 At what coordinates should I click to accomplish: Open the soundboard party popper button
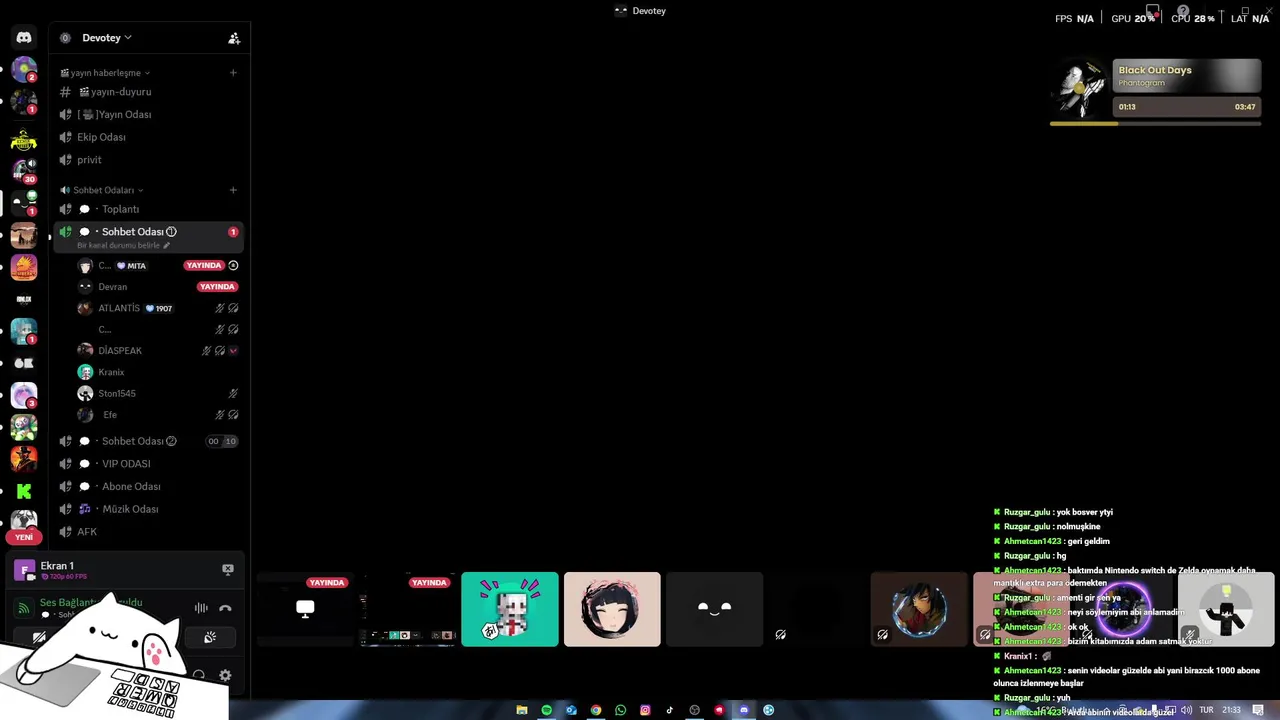coord(210,637)
